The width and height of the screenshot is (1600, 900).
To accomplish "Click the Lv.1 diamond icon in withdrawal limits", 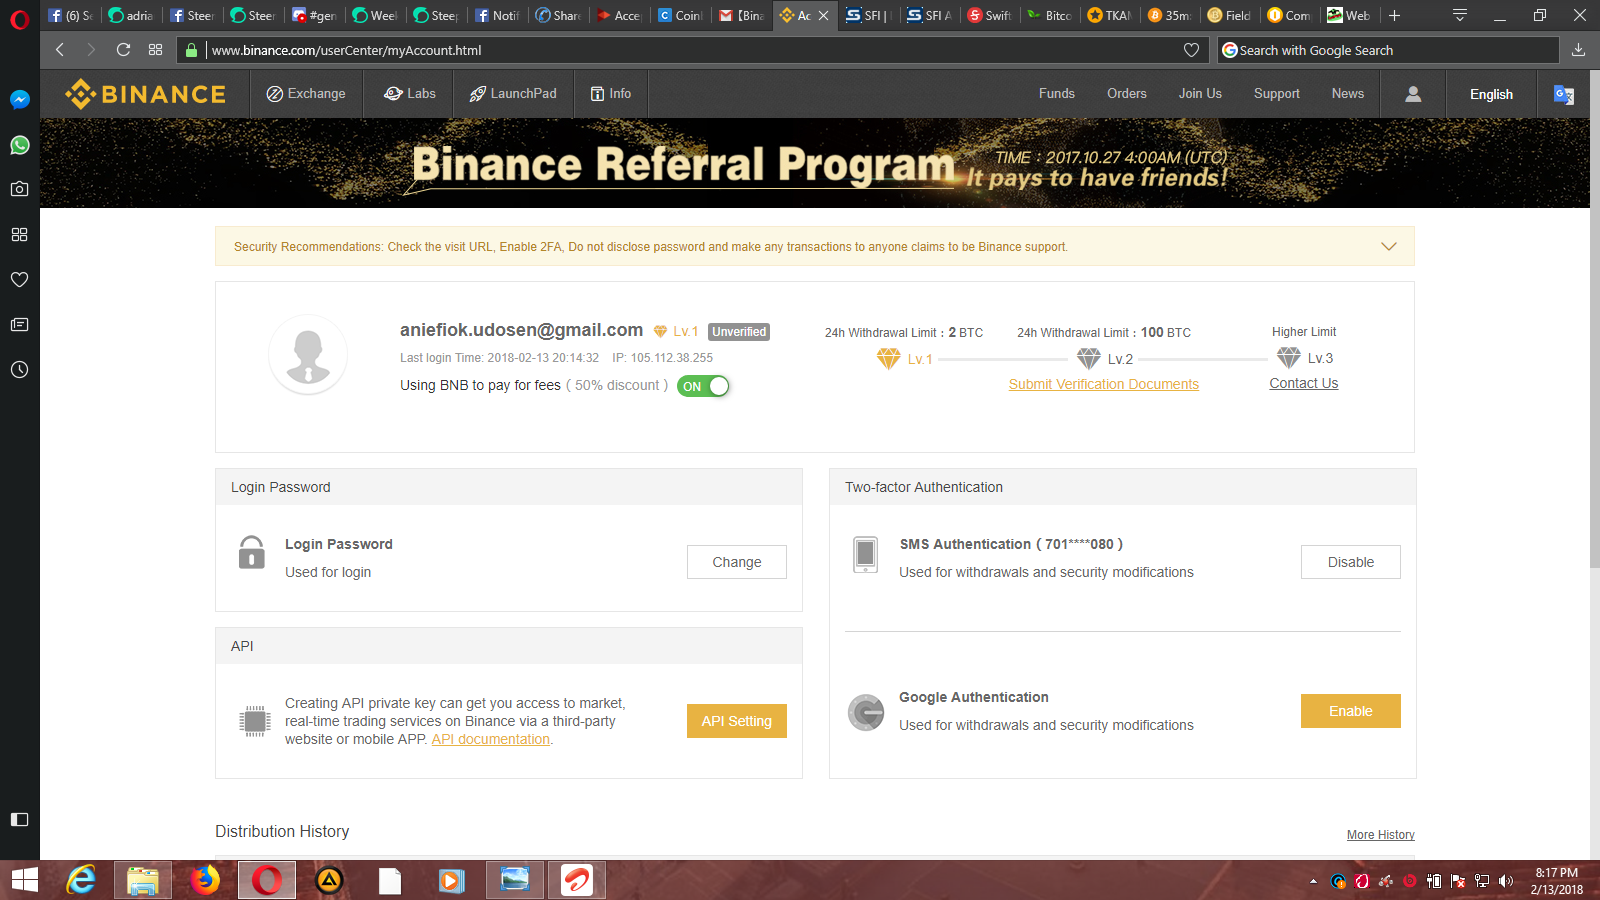I will pos(888,358).
